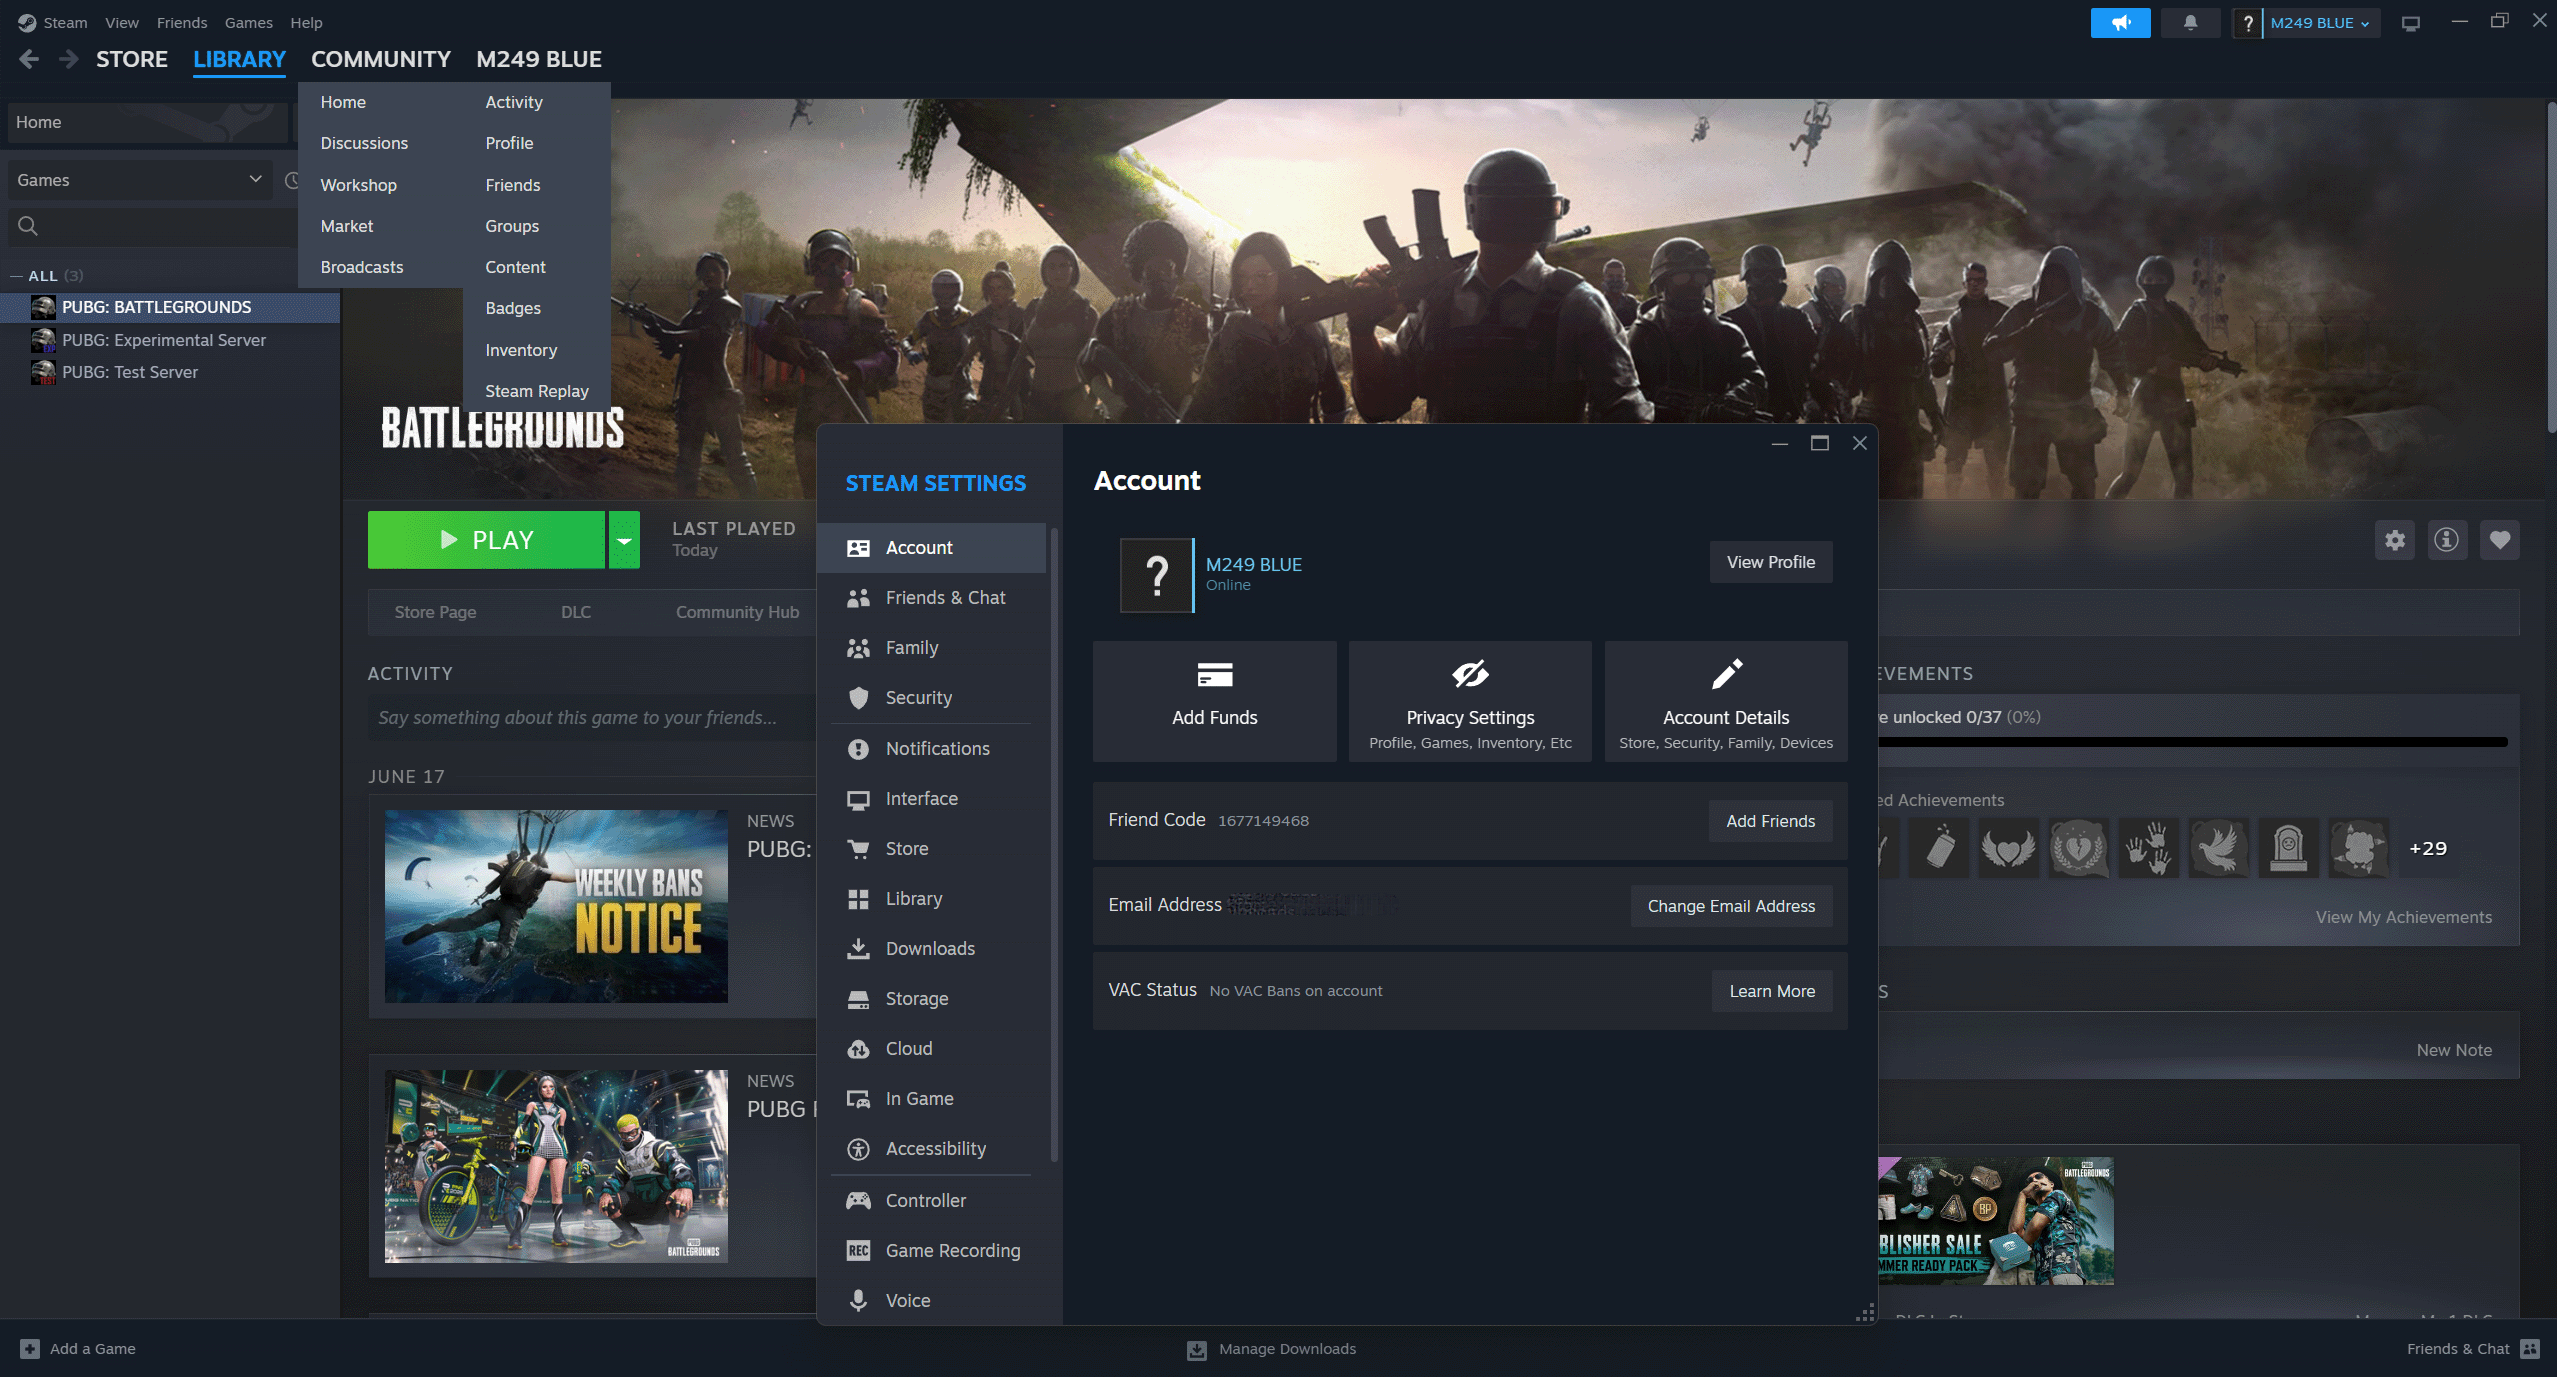This screenshot has height=1377, width=2557.
Task: Open the Friends menu
Action: tap(182, 23)
